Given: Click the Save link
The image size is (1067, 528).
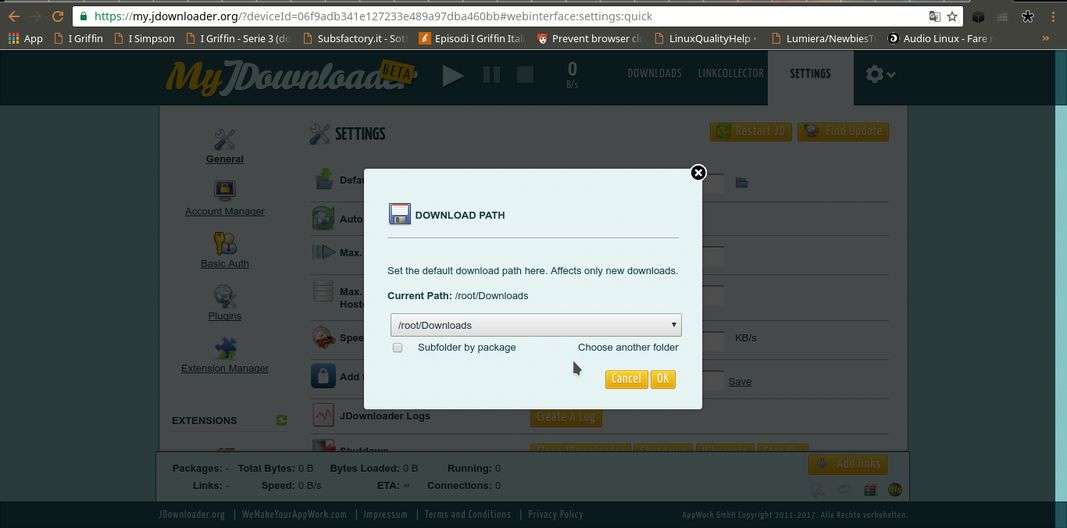Looking at the screenshot, I should pyautogui.click(x=740, y=382).
